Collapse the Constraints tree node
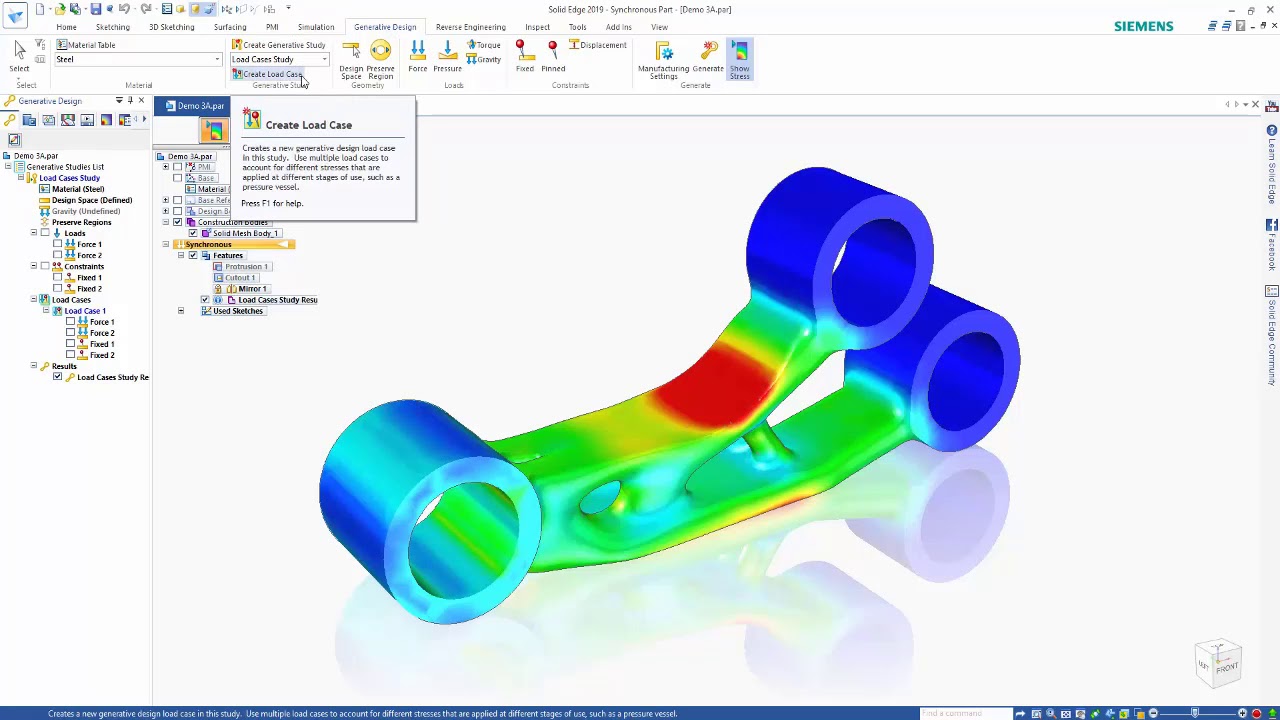Image resolution: width=1280 pixels, height=720 pixels. 33,266
